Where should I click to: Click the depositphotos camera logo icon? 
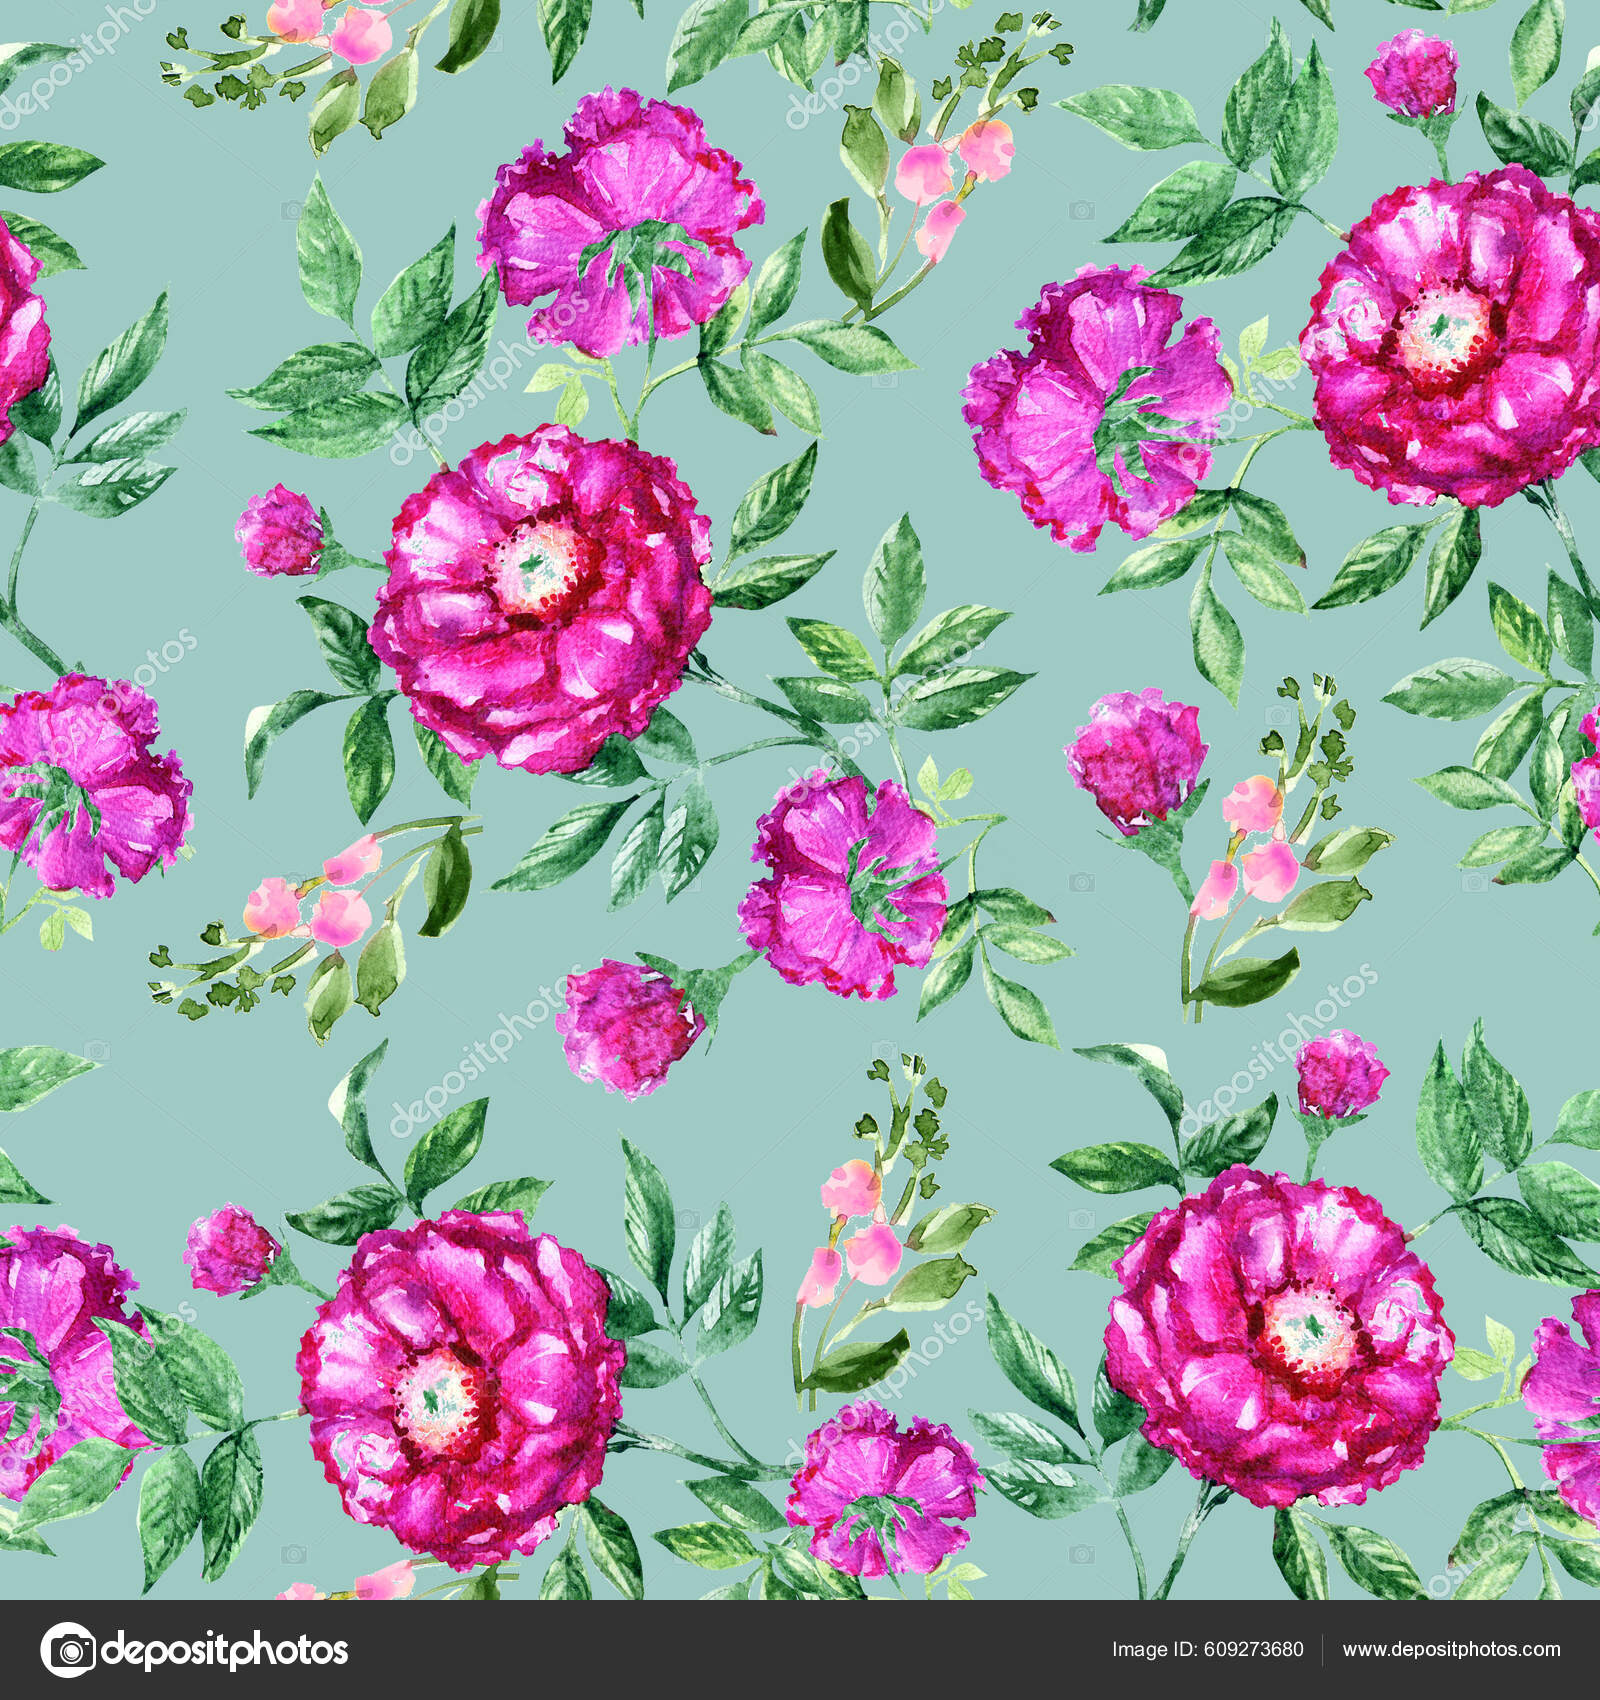tap(69, 1649)
